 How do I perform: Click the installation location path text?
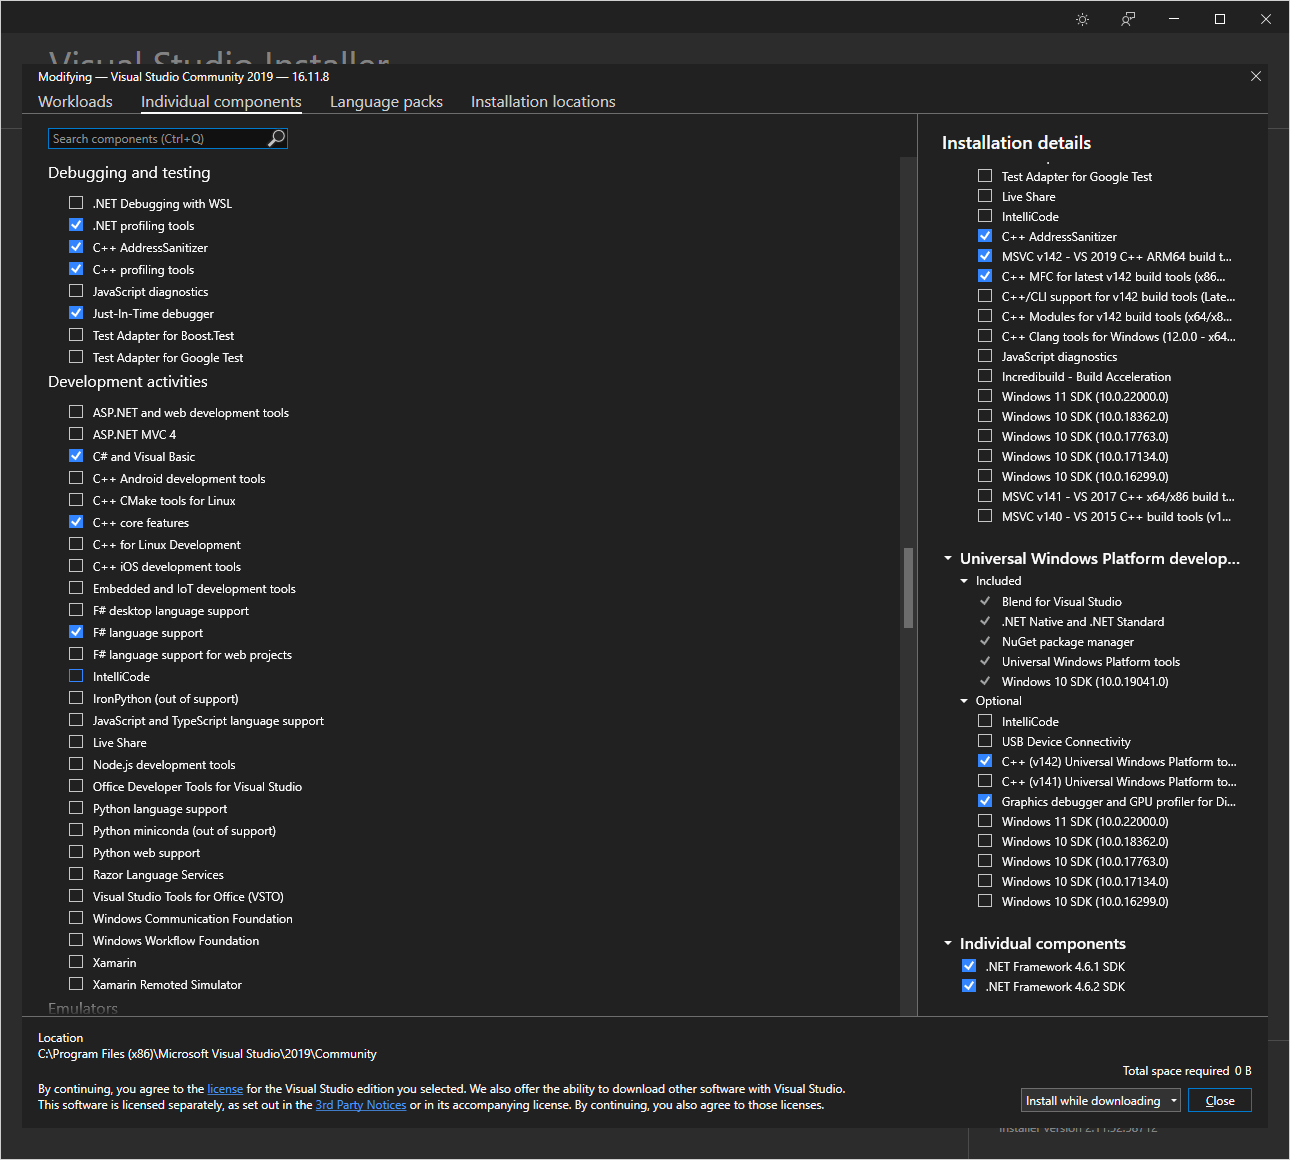(x=207, y=1054)
